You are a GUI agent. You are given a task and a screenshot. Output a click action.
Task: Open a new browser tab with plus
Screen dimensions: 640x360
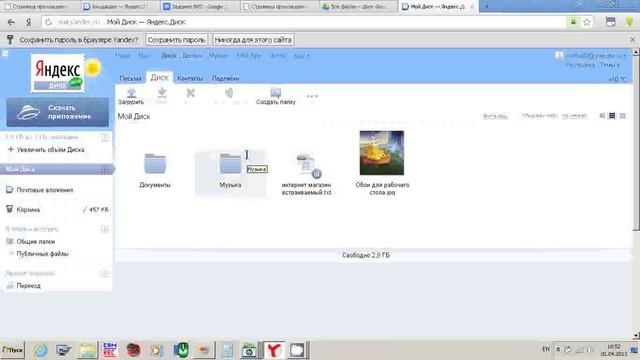point(486,6)
